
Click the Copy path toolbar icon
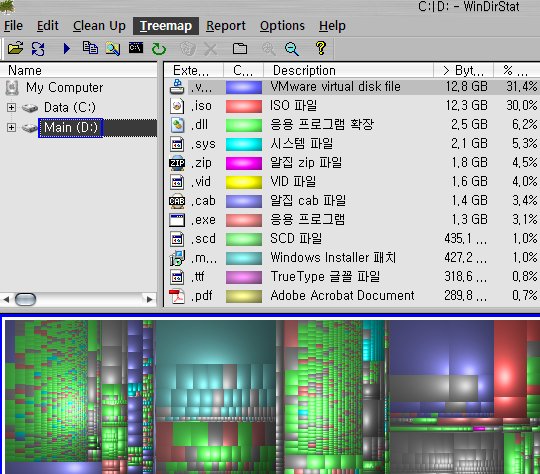pos(90,48)
